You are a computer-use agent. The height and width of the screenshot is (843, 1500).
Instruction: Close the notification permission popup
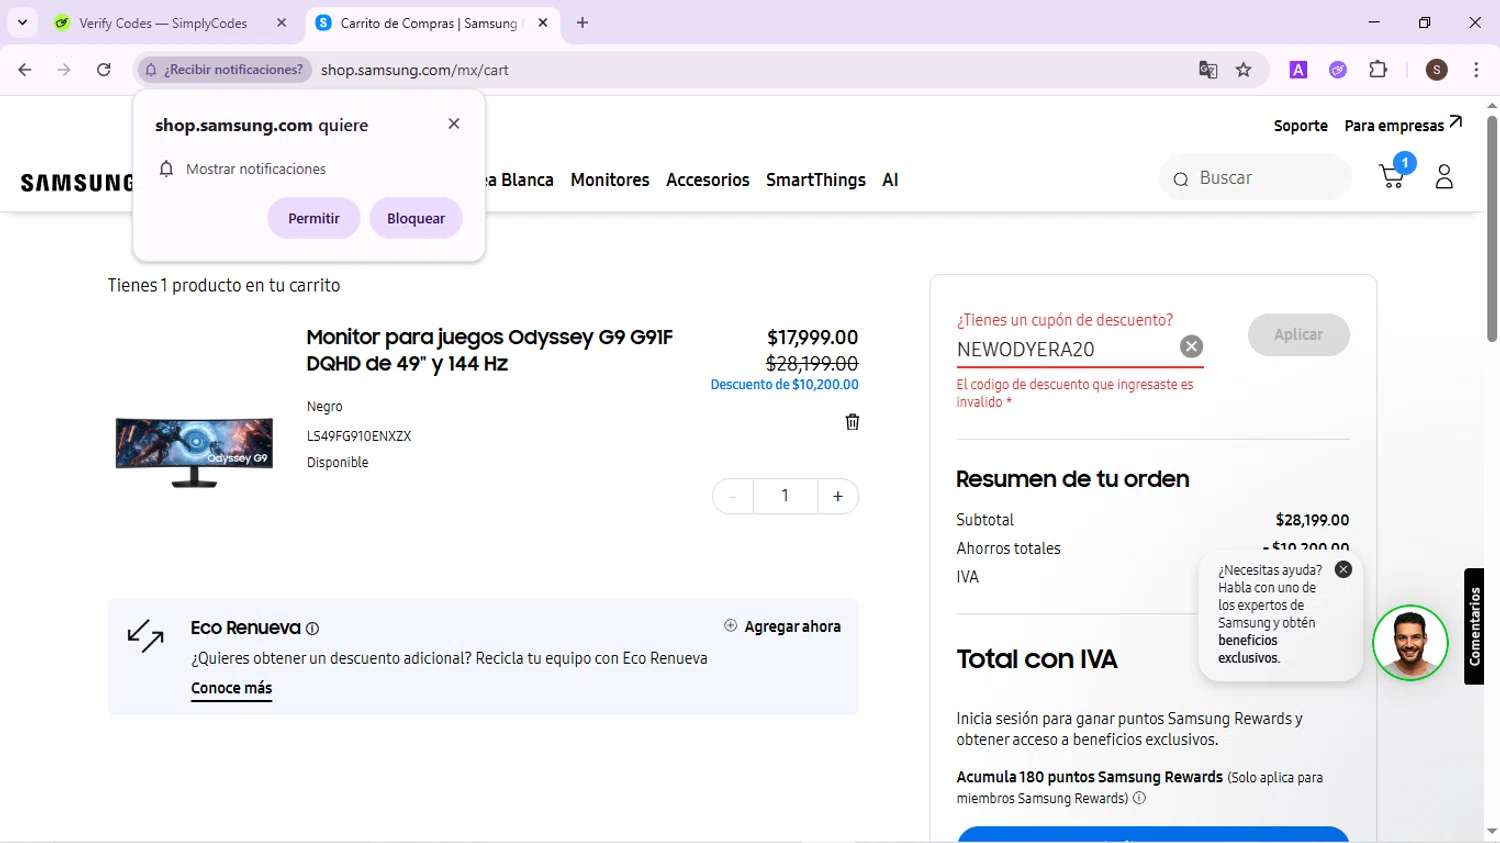[x=454, y=124]
